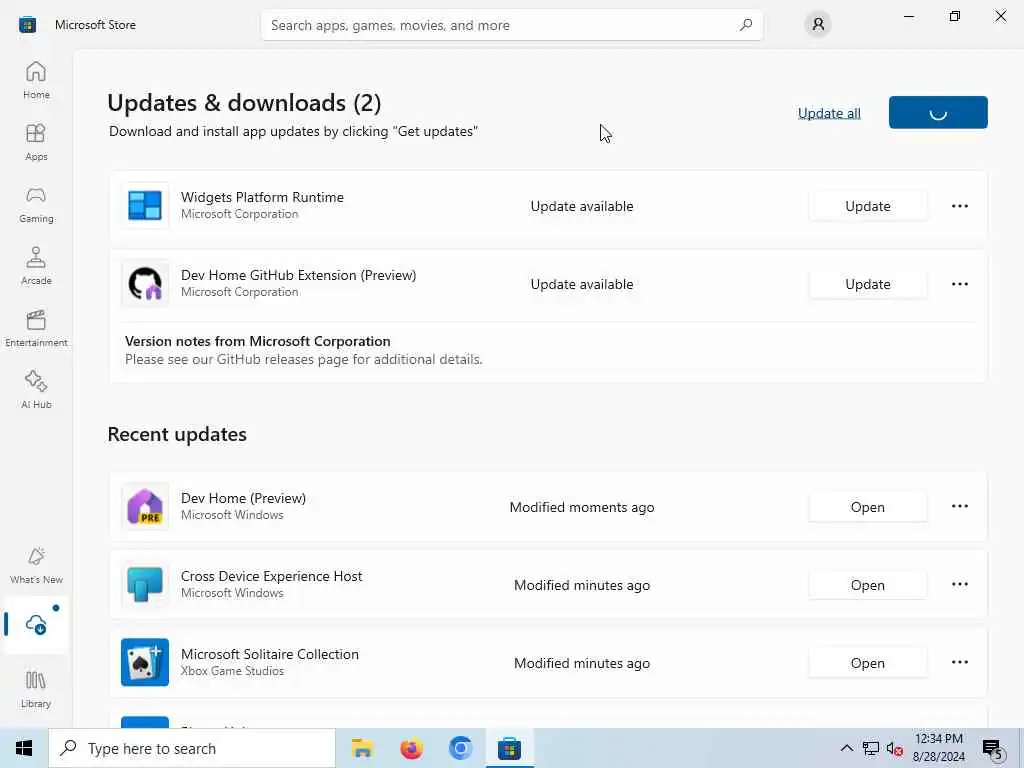This screenshot has height=768, width=1024.
Task: Click the Microsoft Solitaire Collection title
Action: pyautogui.click(x=270, y=654)
